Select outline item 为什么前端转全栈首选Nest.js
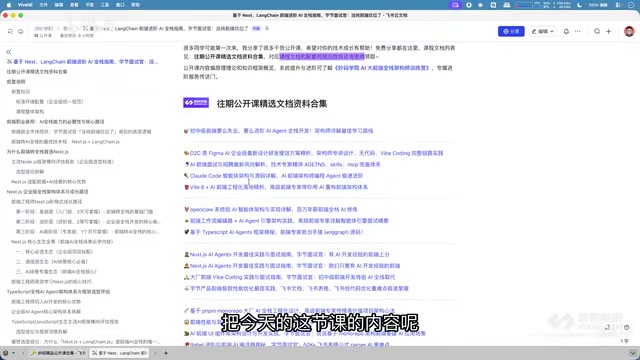Screen dimensions: 640x360 click(x=38, y=151)
